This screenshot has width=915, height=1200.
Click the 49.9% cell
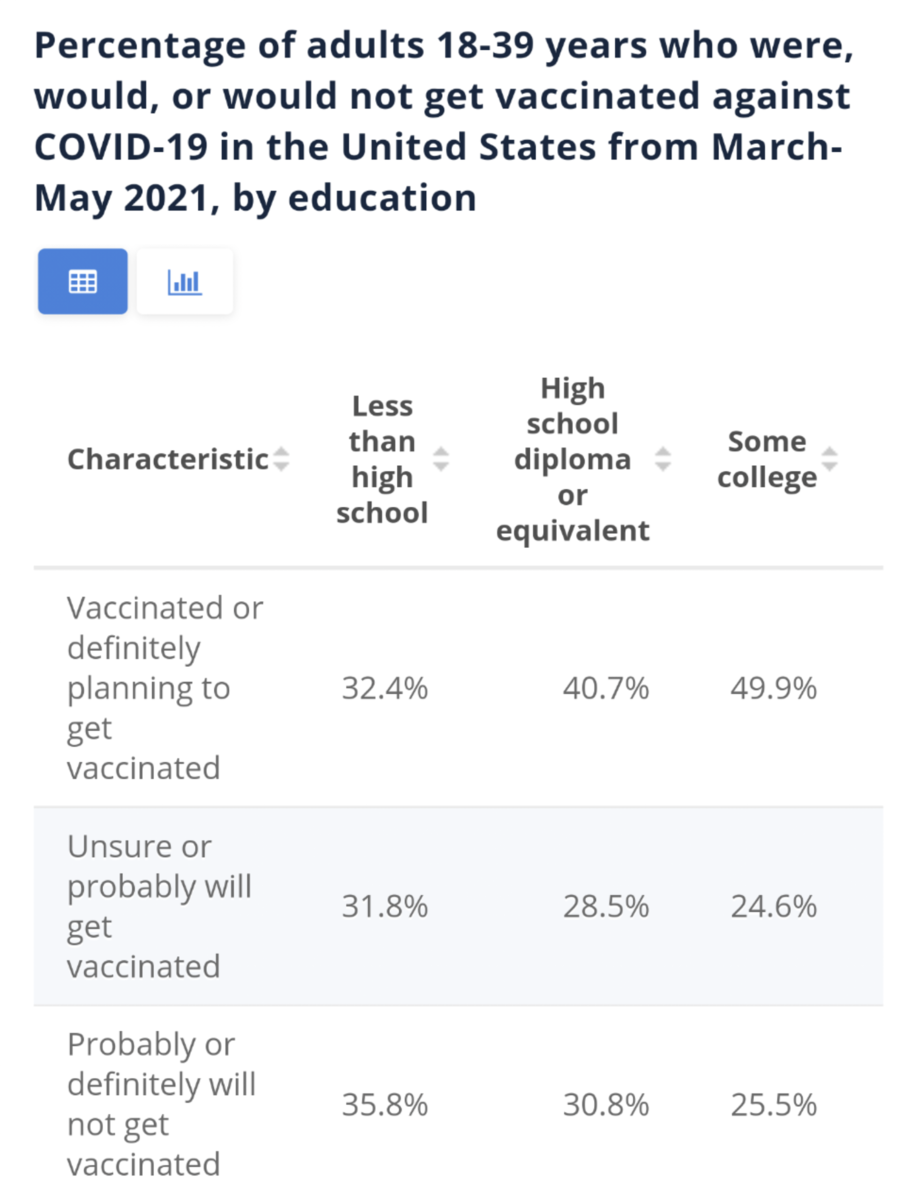pyautogui.click(x=773, y=689)
